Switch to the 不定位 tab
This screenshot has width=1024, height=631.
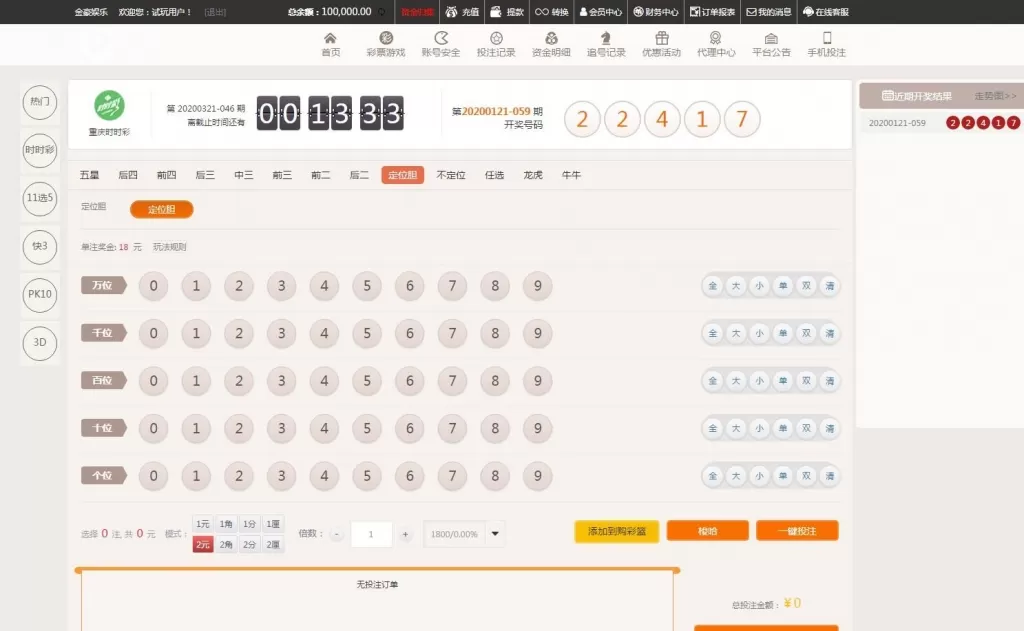click(450, 174)
